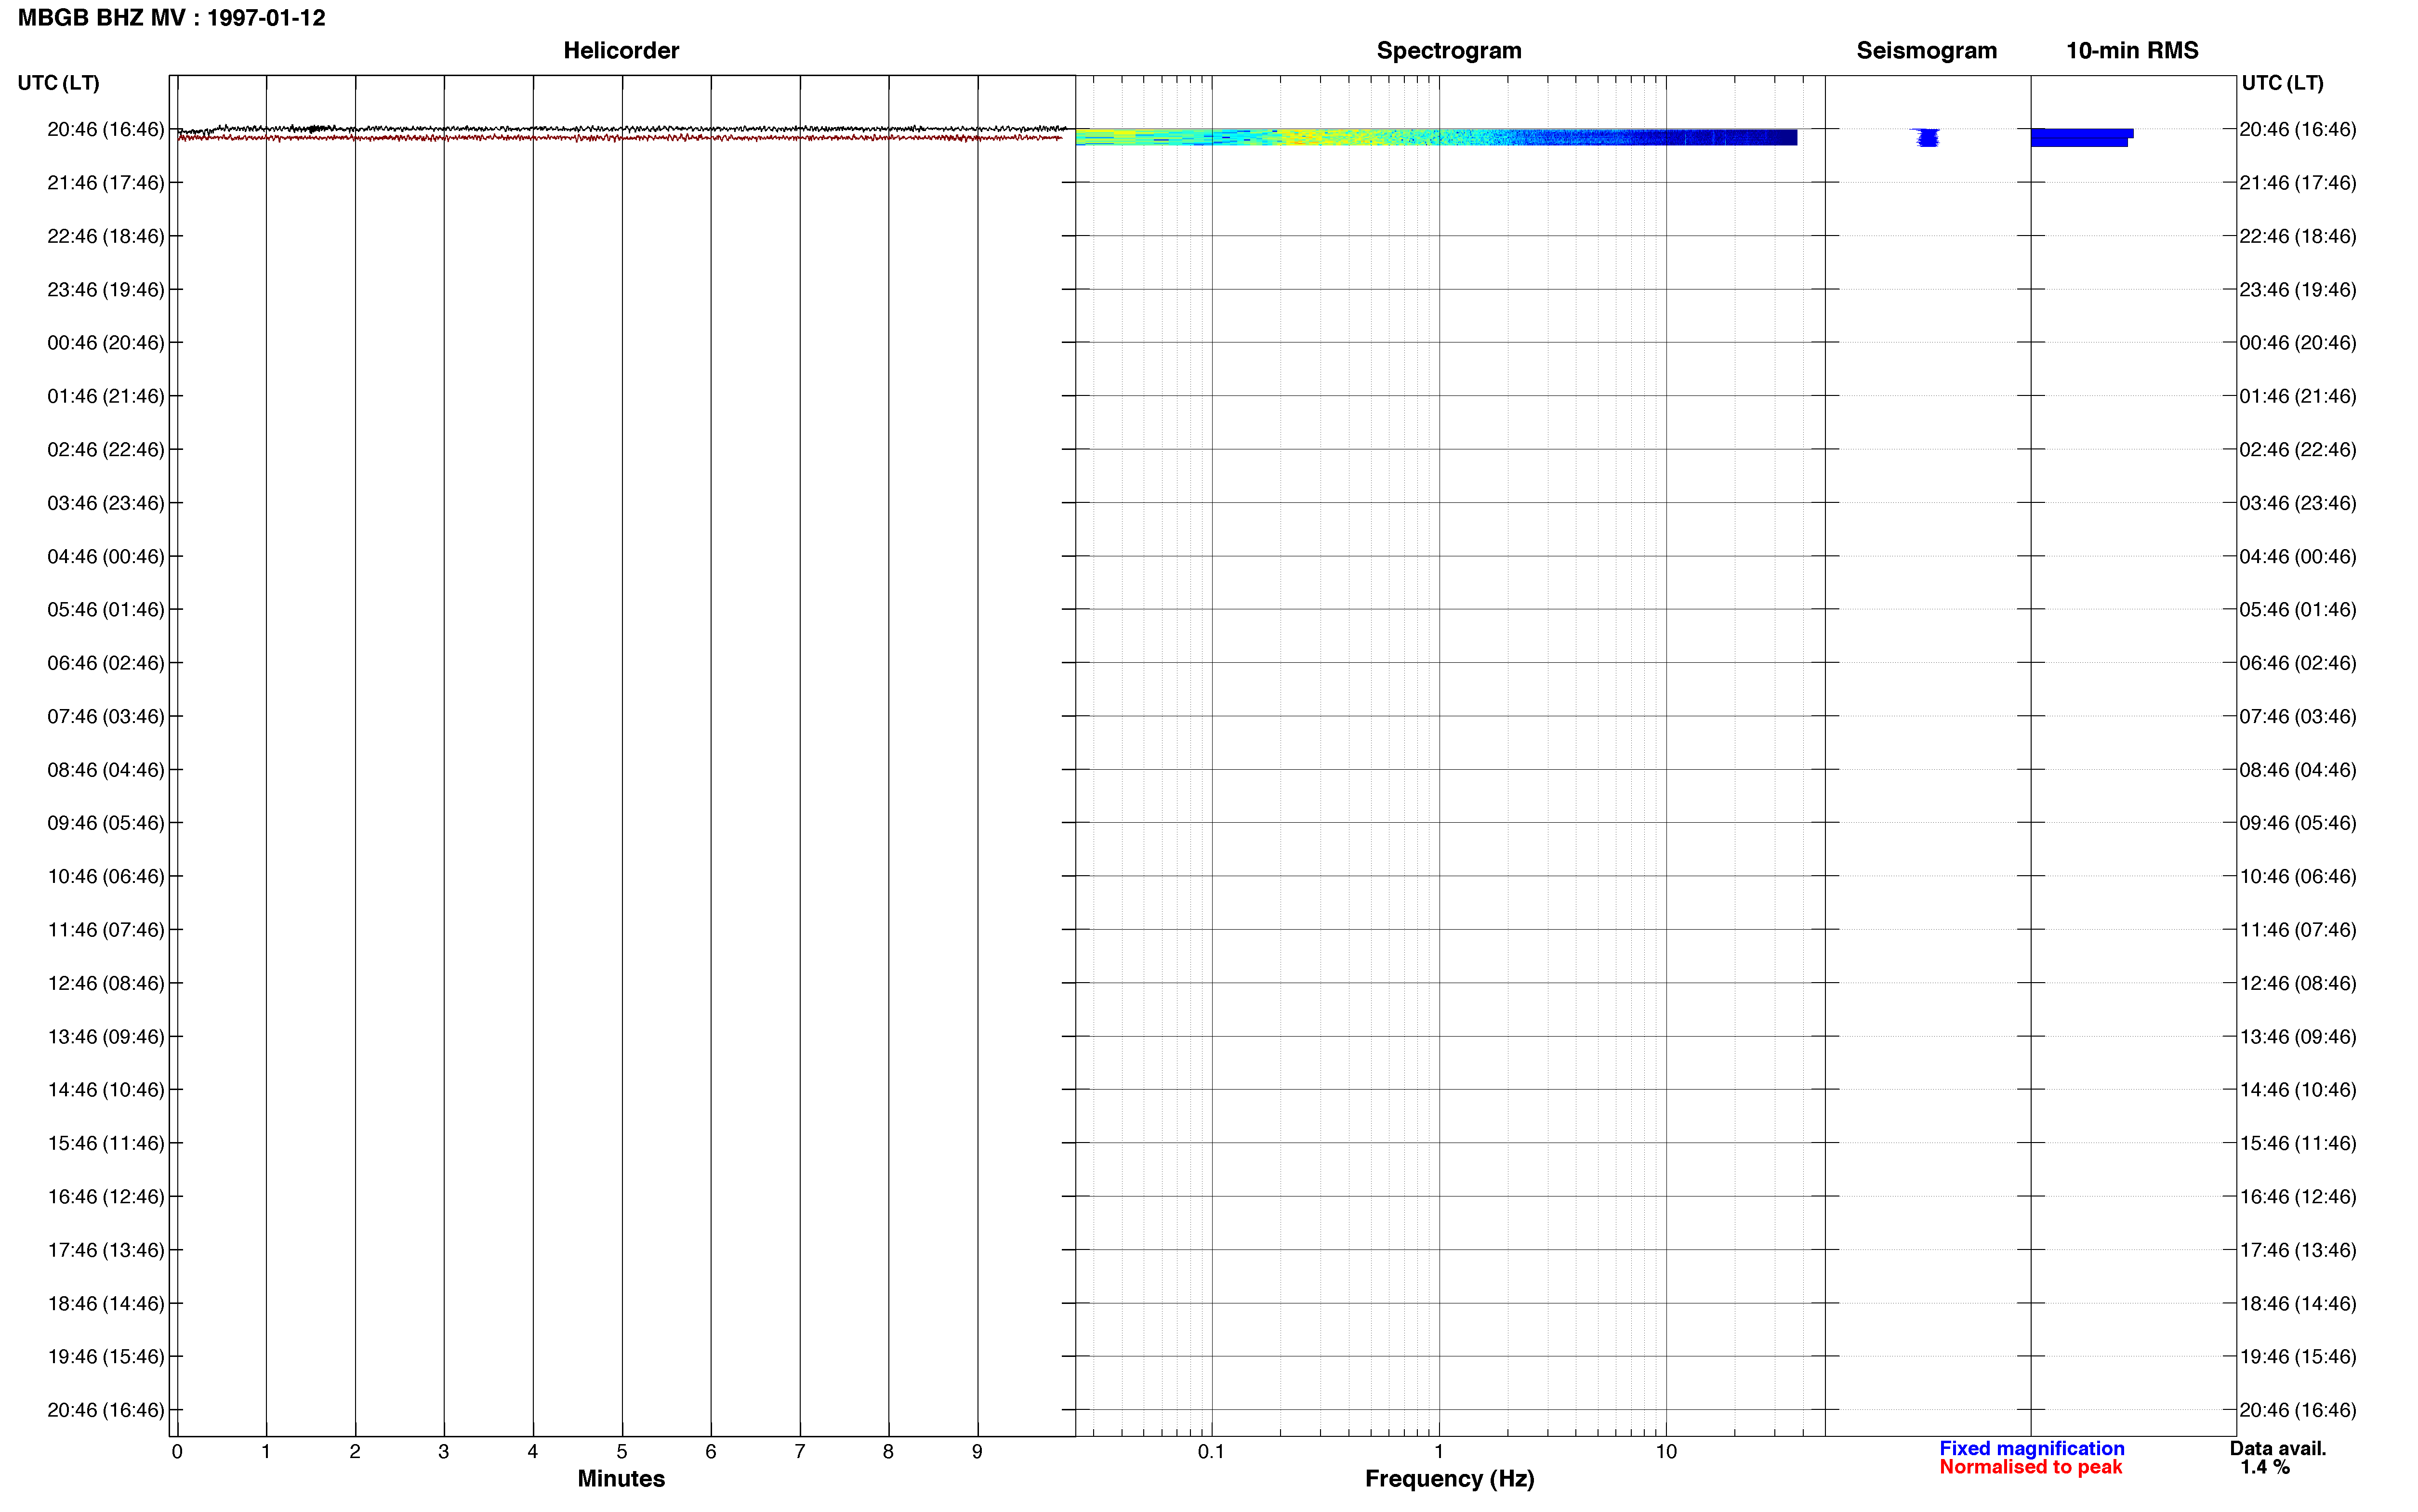Viewport: 2418px width, 1512px height.
Task: Click left time label '02:46 (22:46)'
Action: 106,450
